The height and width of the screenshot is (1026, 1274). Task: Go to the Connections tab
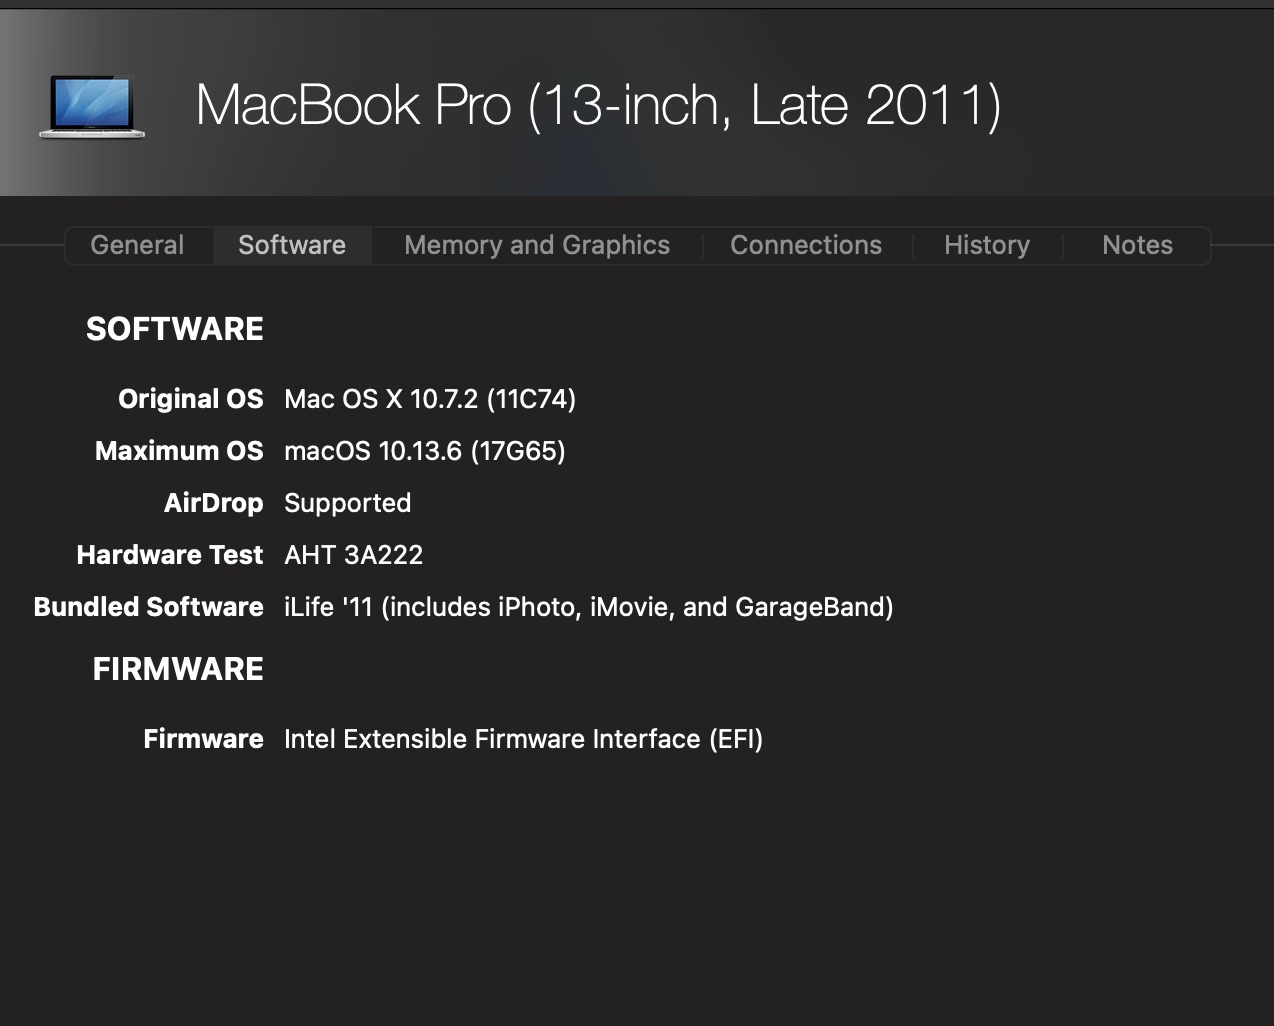click(806, 245)
